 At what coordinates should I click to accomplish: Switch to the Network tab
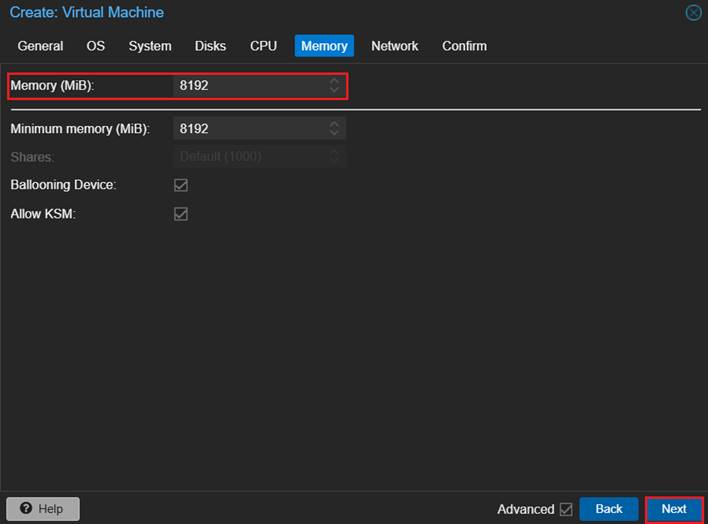394,46
